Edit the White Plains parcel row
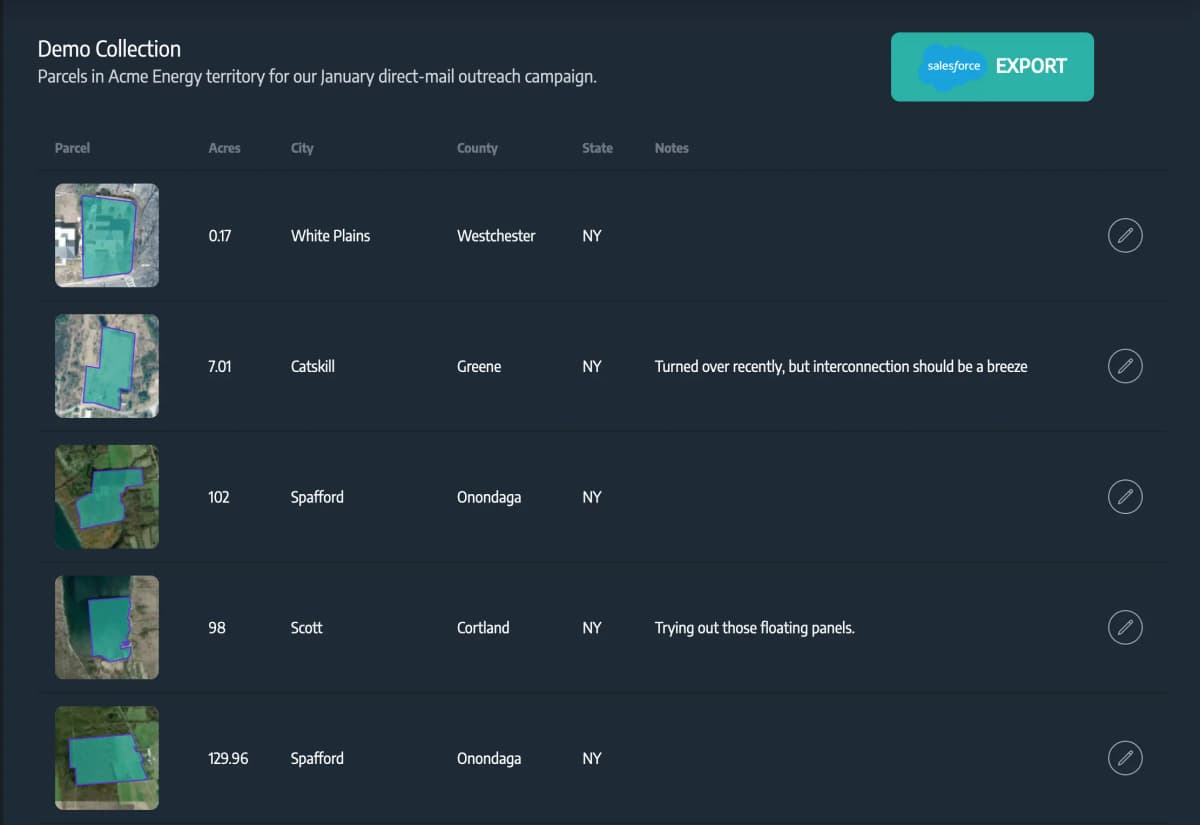Image resolution: width=1200 pixels, height=825 pixels. coord(1125,236)
